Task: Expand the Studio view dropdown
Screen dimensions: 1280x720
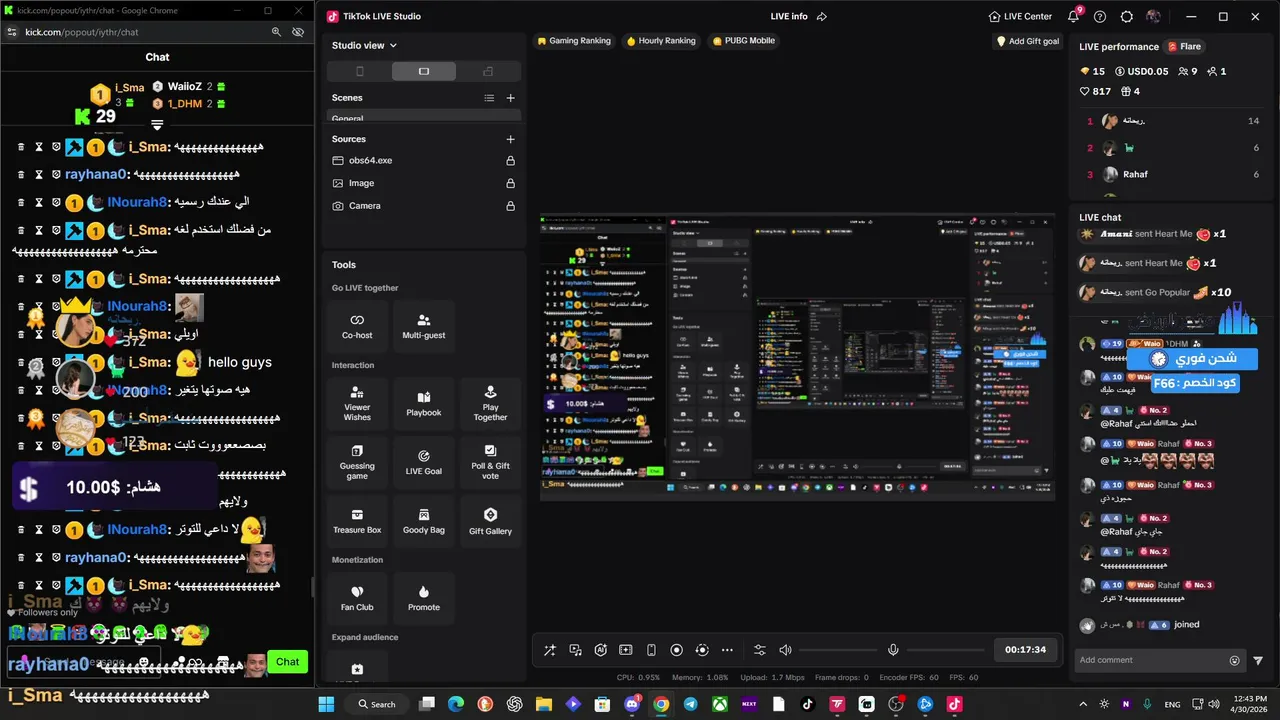Action: (x=365, y=45)
